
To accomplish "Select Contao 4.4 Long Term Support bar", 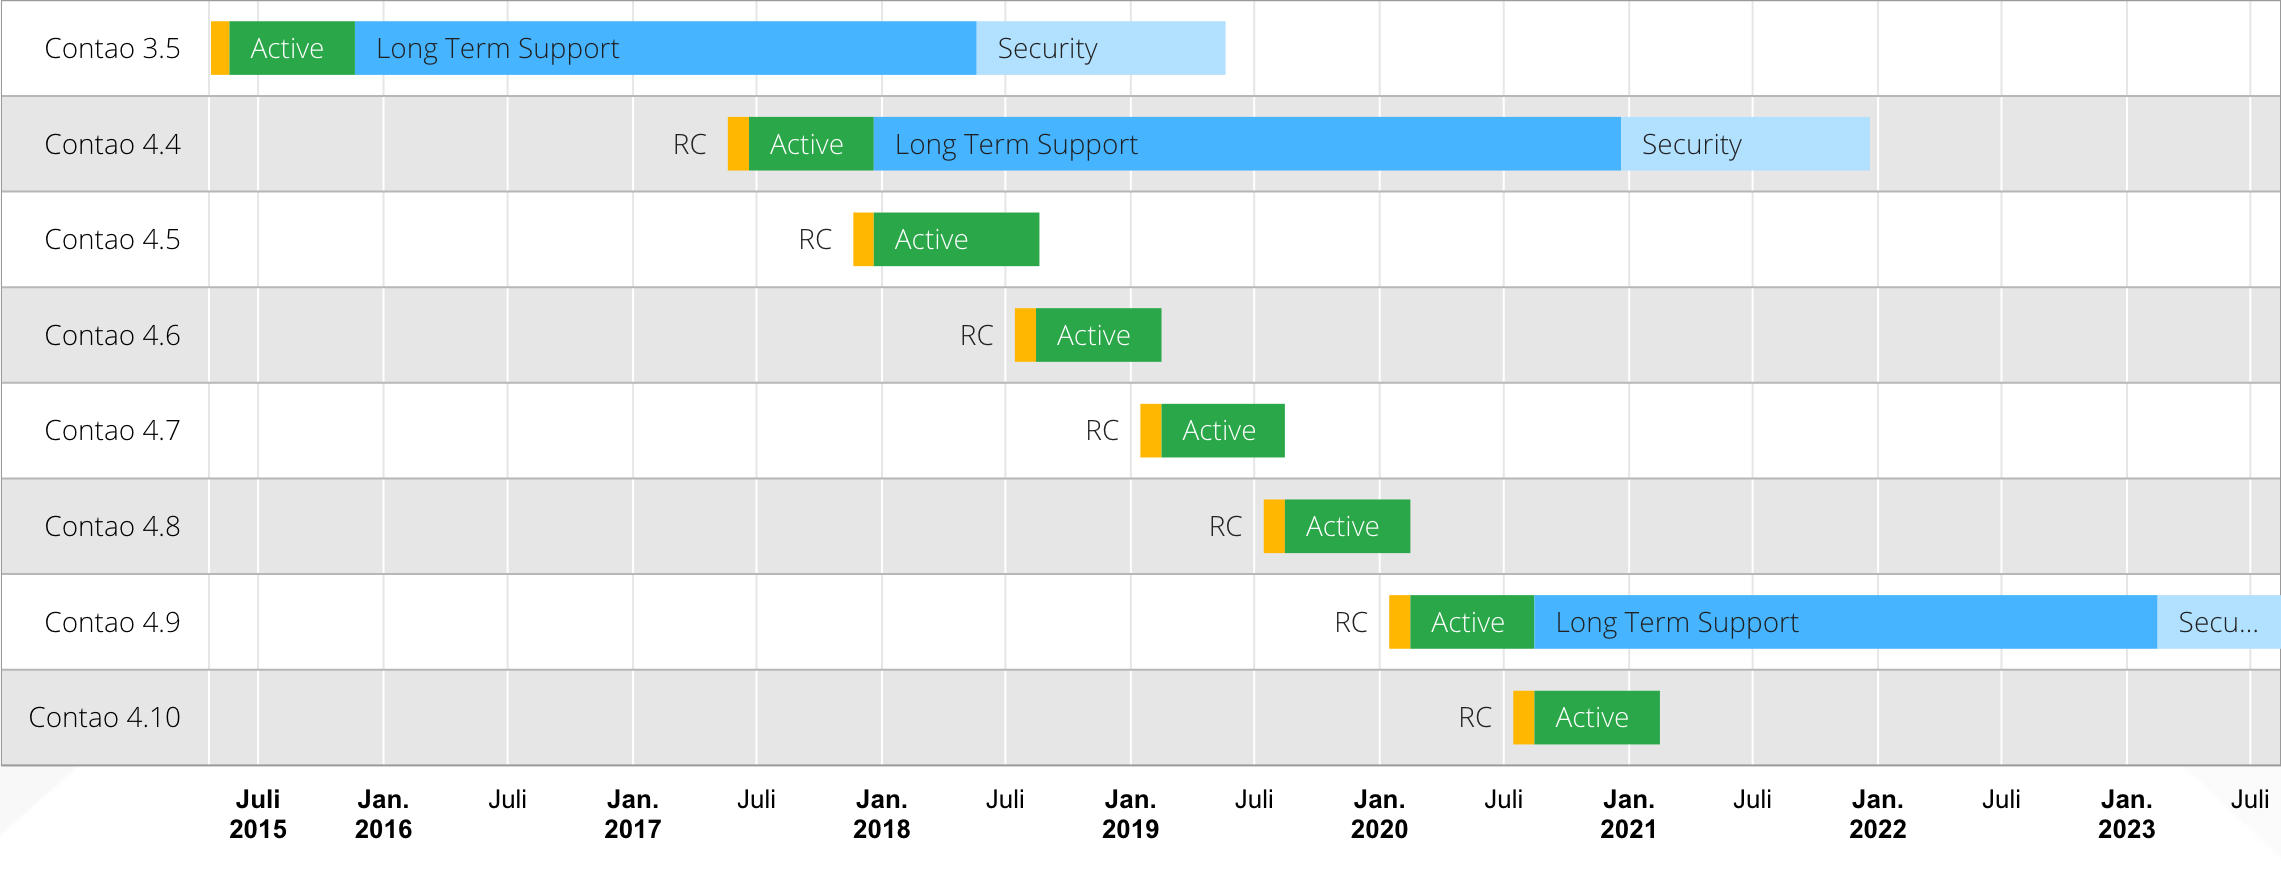I will tap(1247, 144).
